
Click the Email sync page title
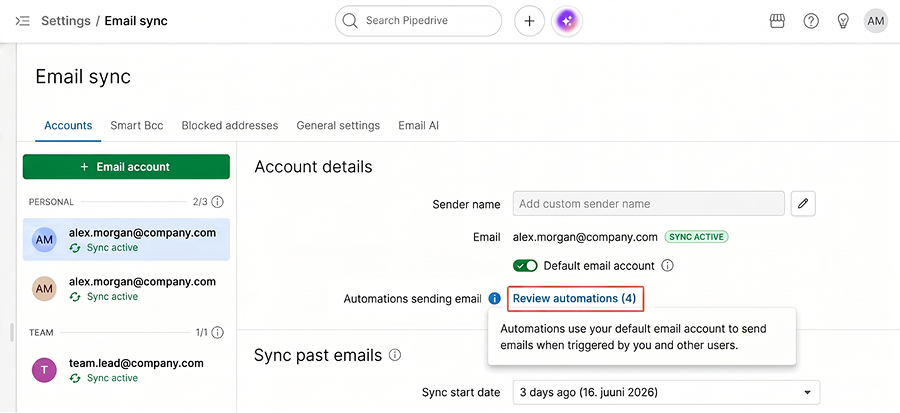83,76
